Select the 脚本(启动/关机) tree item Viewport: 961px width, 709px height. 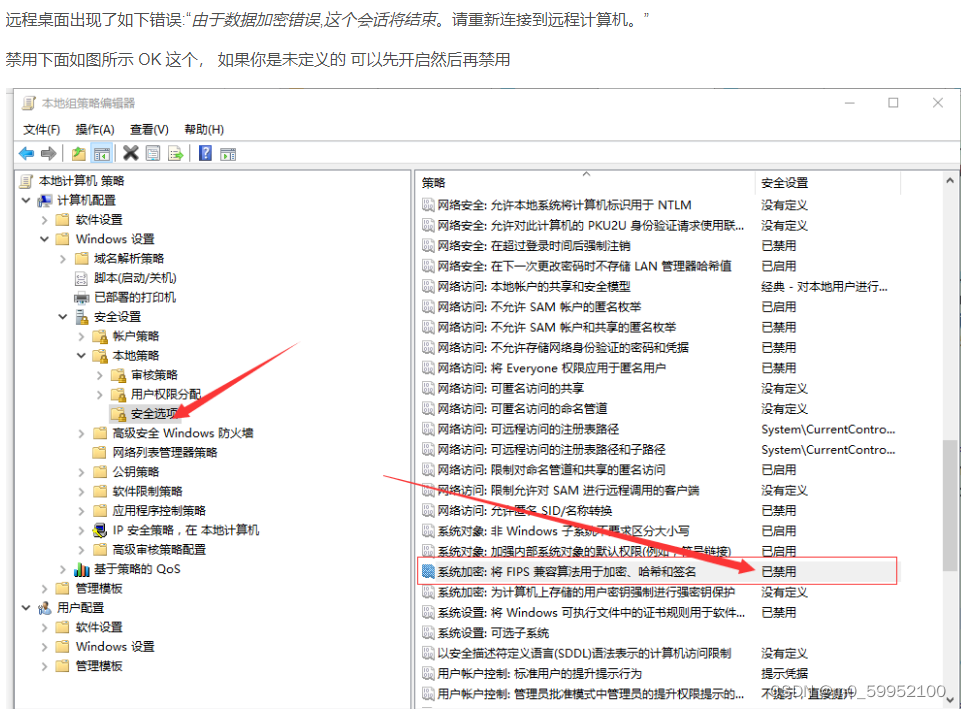(x=135, y=278)
